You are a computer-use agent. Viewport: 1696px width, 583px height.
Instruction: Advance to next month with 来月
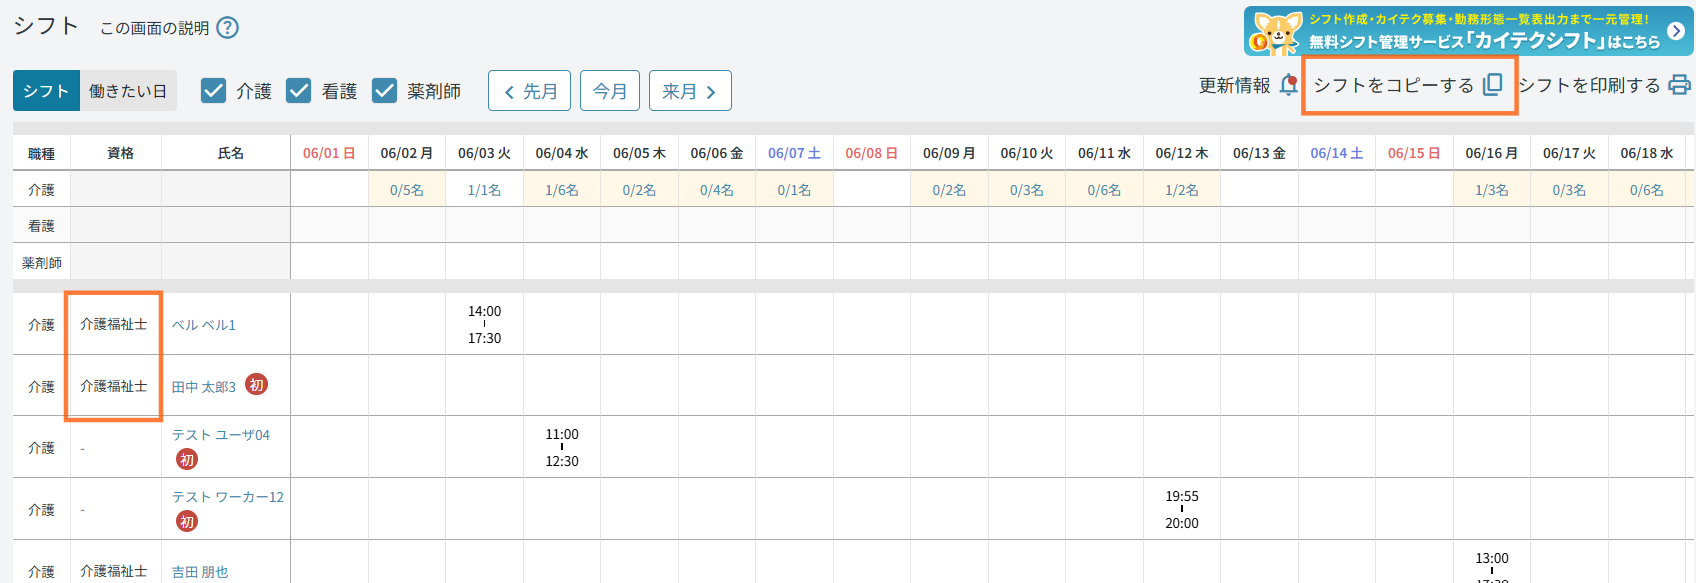(x=690, y=91)
